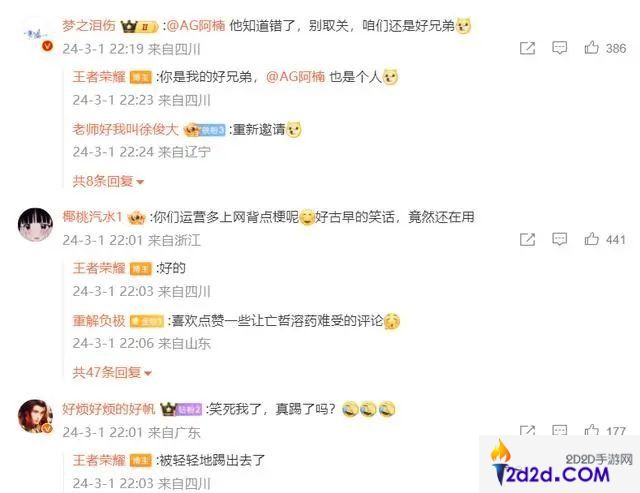View 好烦好烦的好帆 avatar picture
640x493 pixels.
(36, 416)
